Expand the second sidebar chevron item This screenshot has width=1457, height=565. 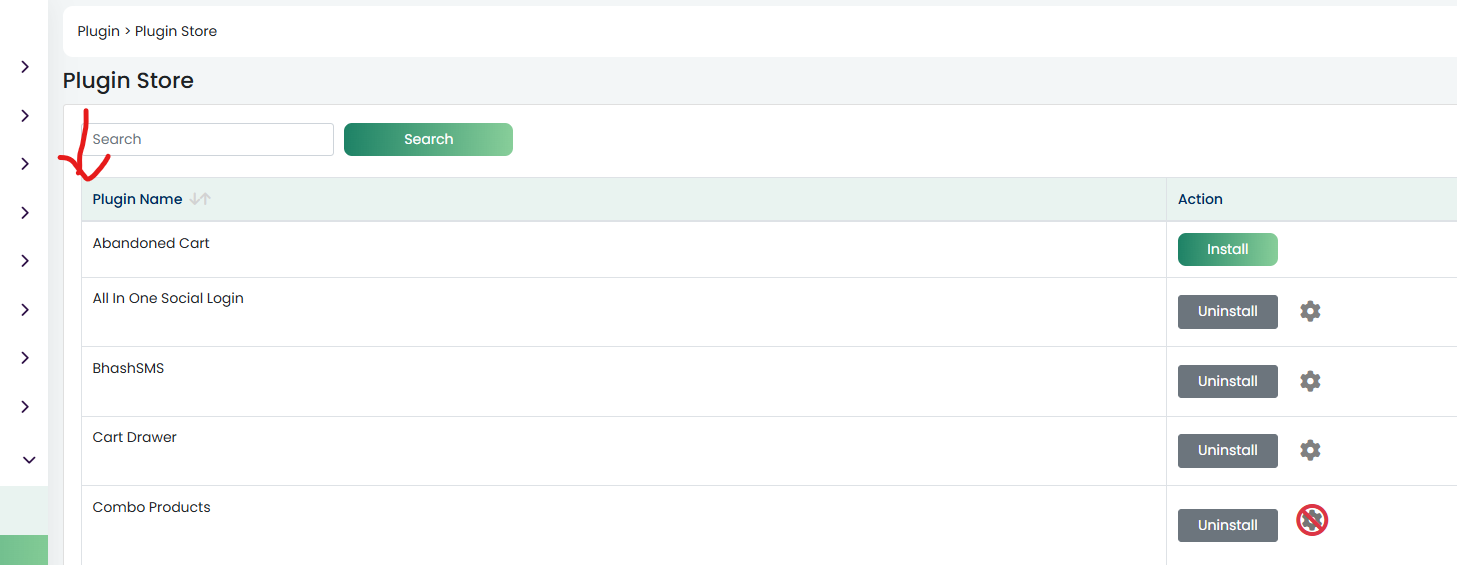click(25, 116)
